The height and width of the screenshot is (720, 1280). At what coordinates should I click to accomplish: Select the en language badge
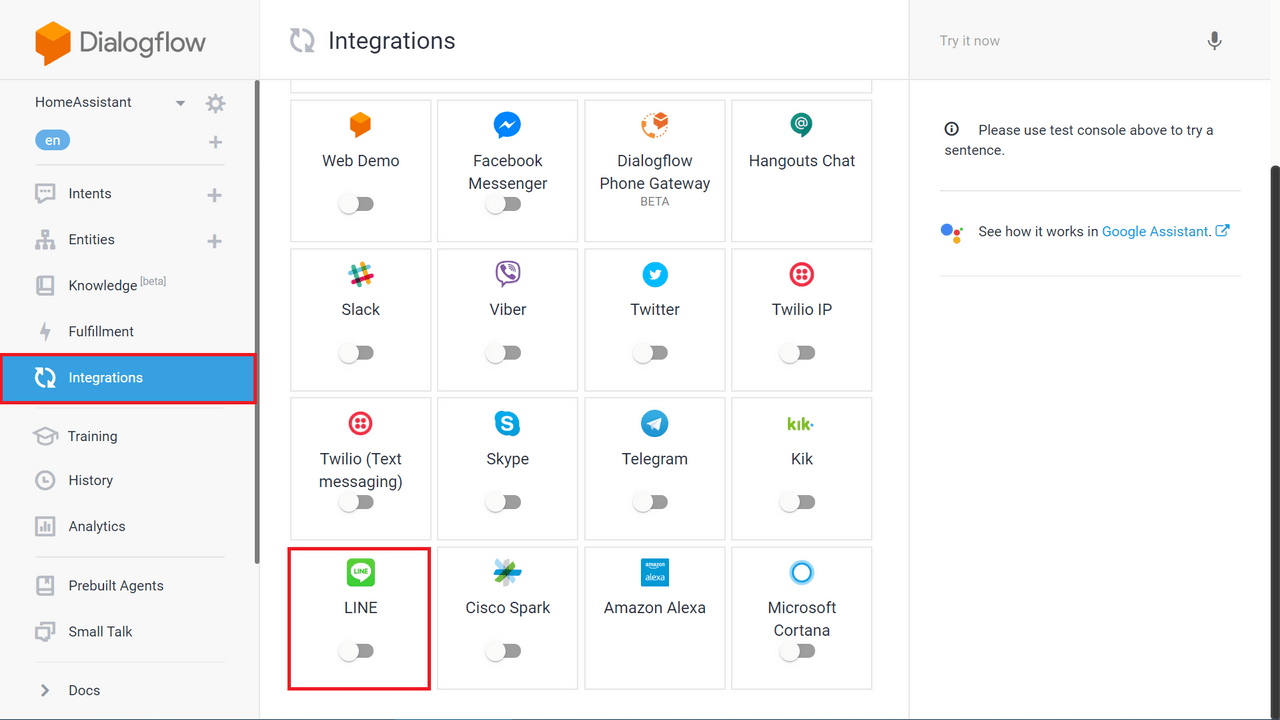pos(52,141)
